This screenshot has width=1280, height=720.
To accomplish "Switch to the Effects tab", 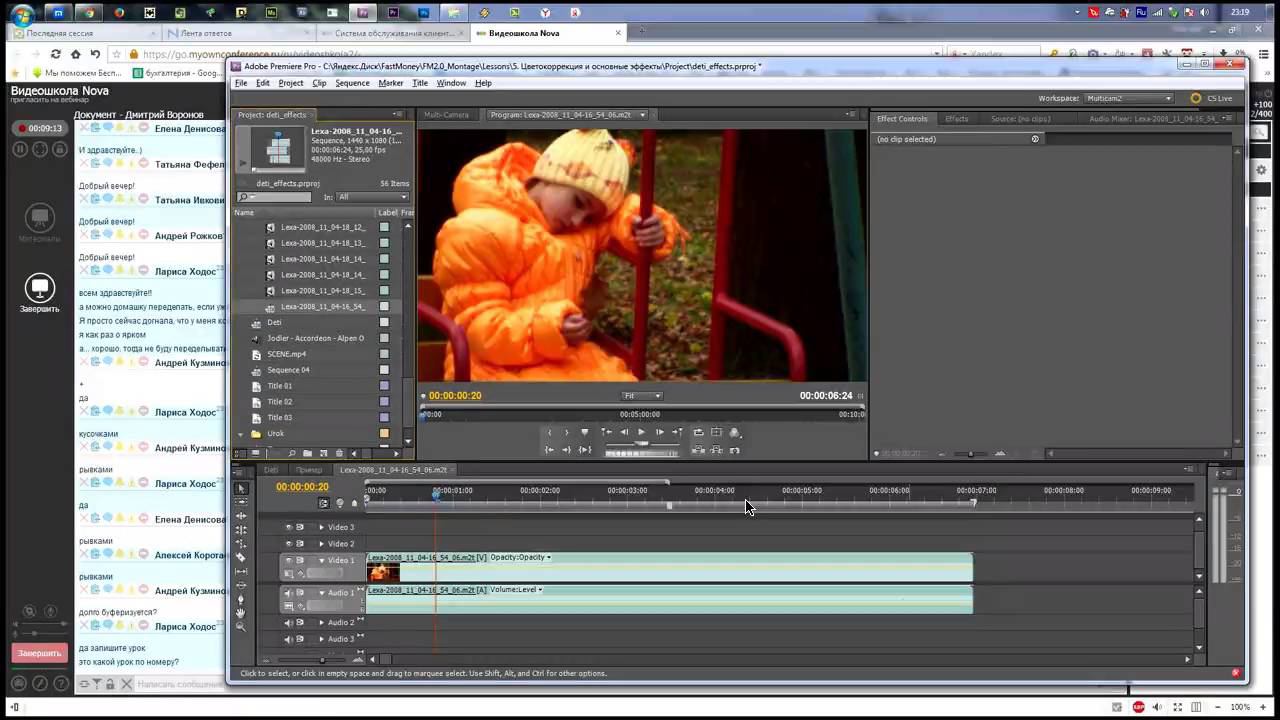I will point(956,119).
